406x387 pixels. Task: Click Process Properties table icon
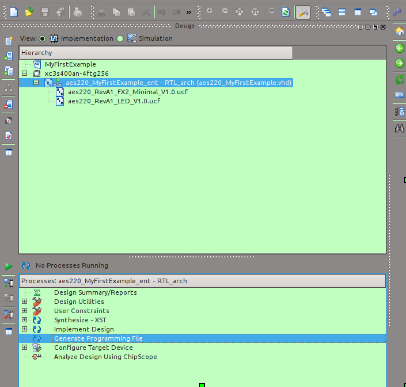(x=9, y=331)
